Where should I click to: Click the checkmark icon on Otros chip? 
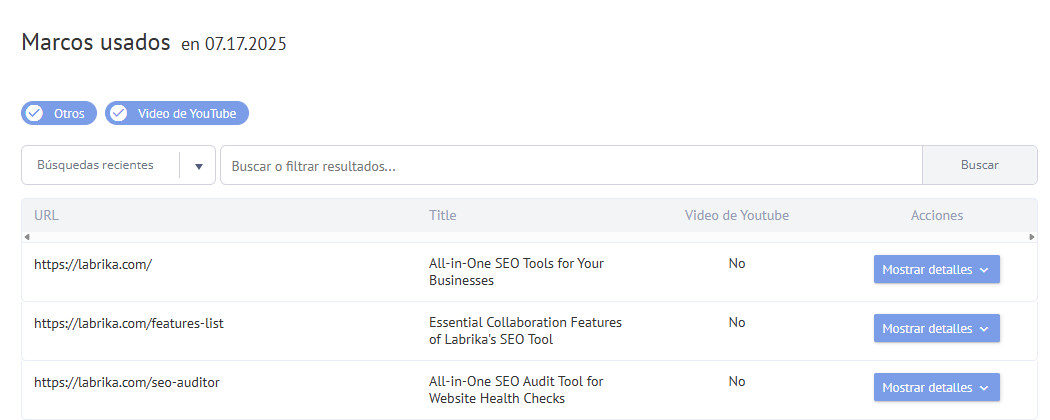(34, 113)
